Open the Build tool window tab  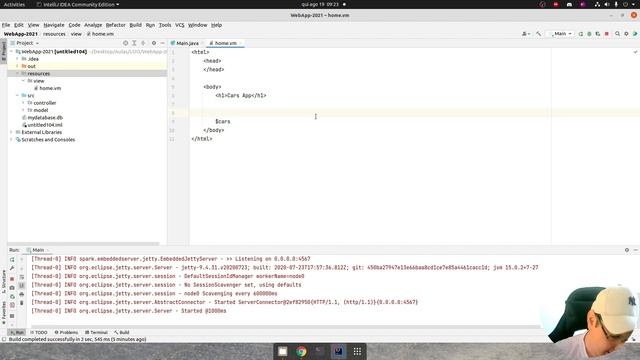pos(122,332)
